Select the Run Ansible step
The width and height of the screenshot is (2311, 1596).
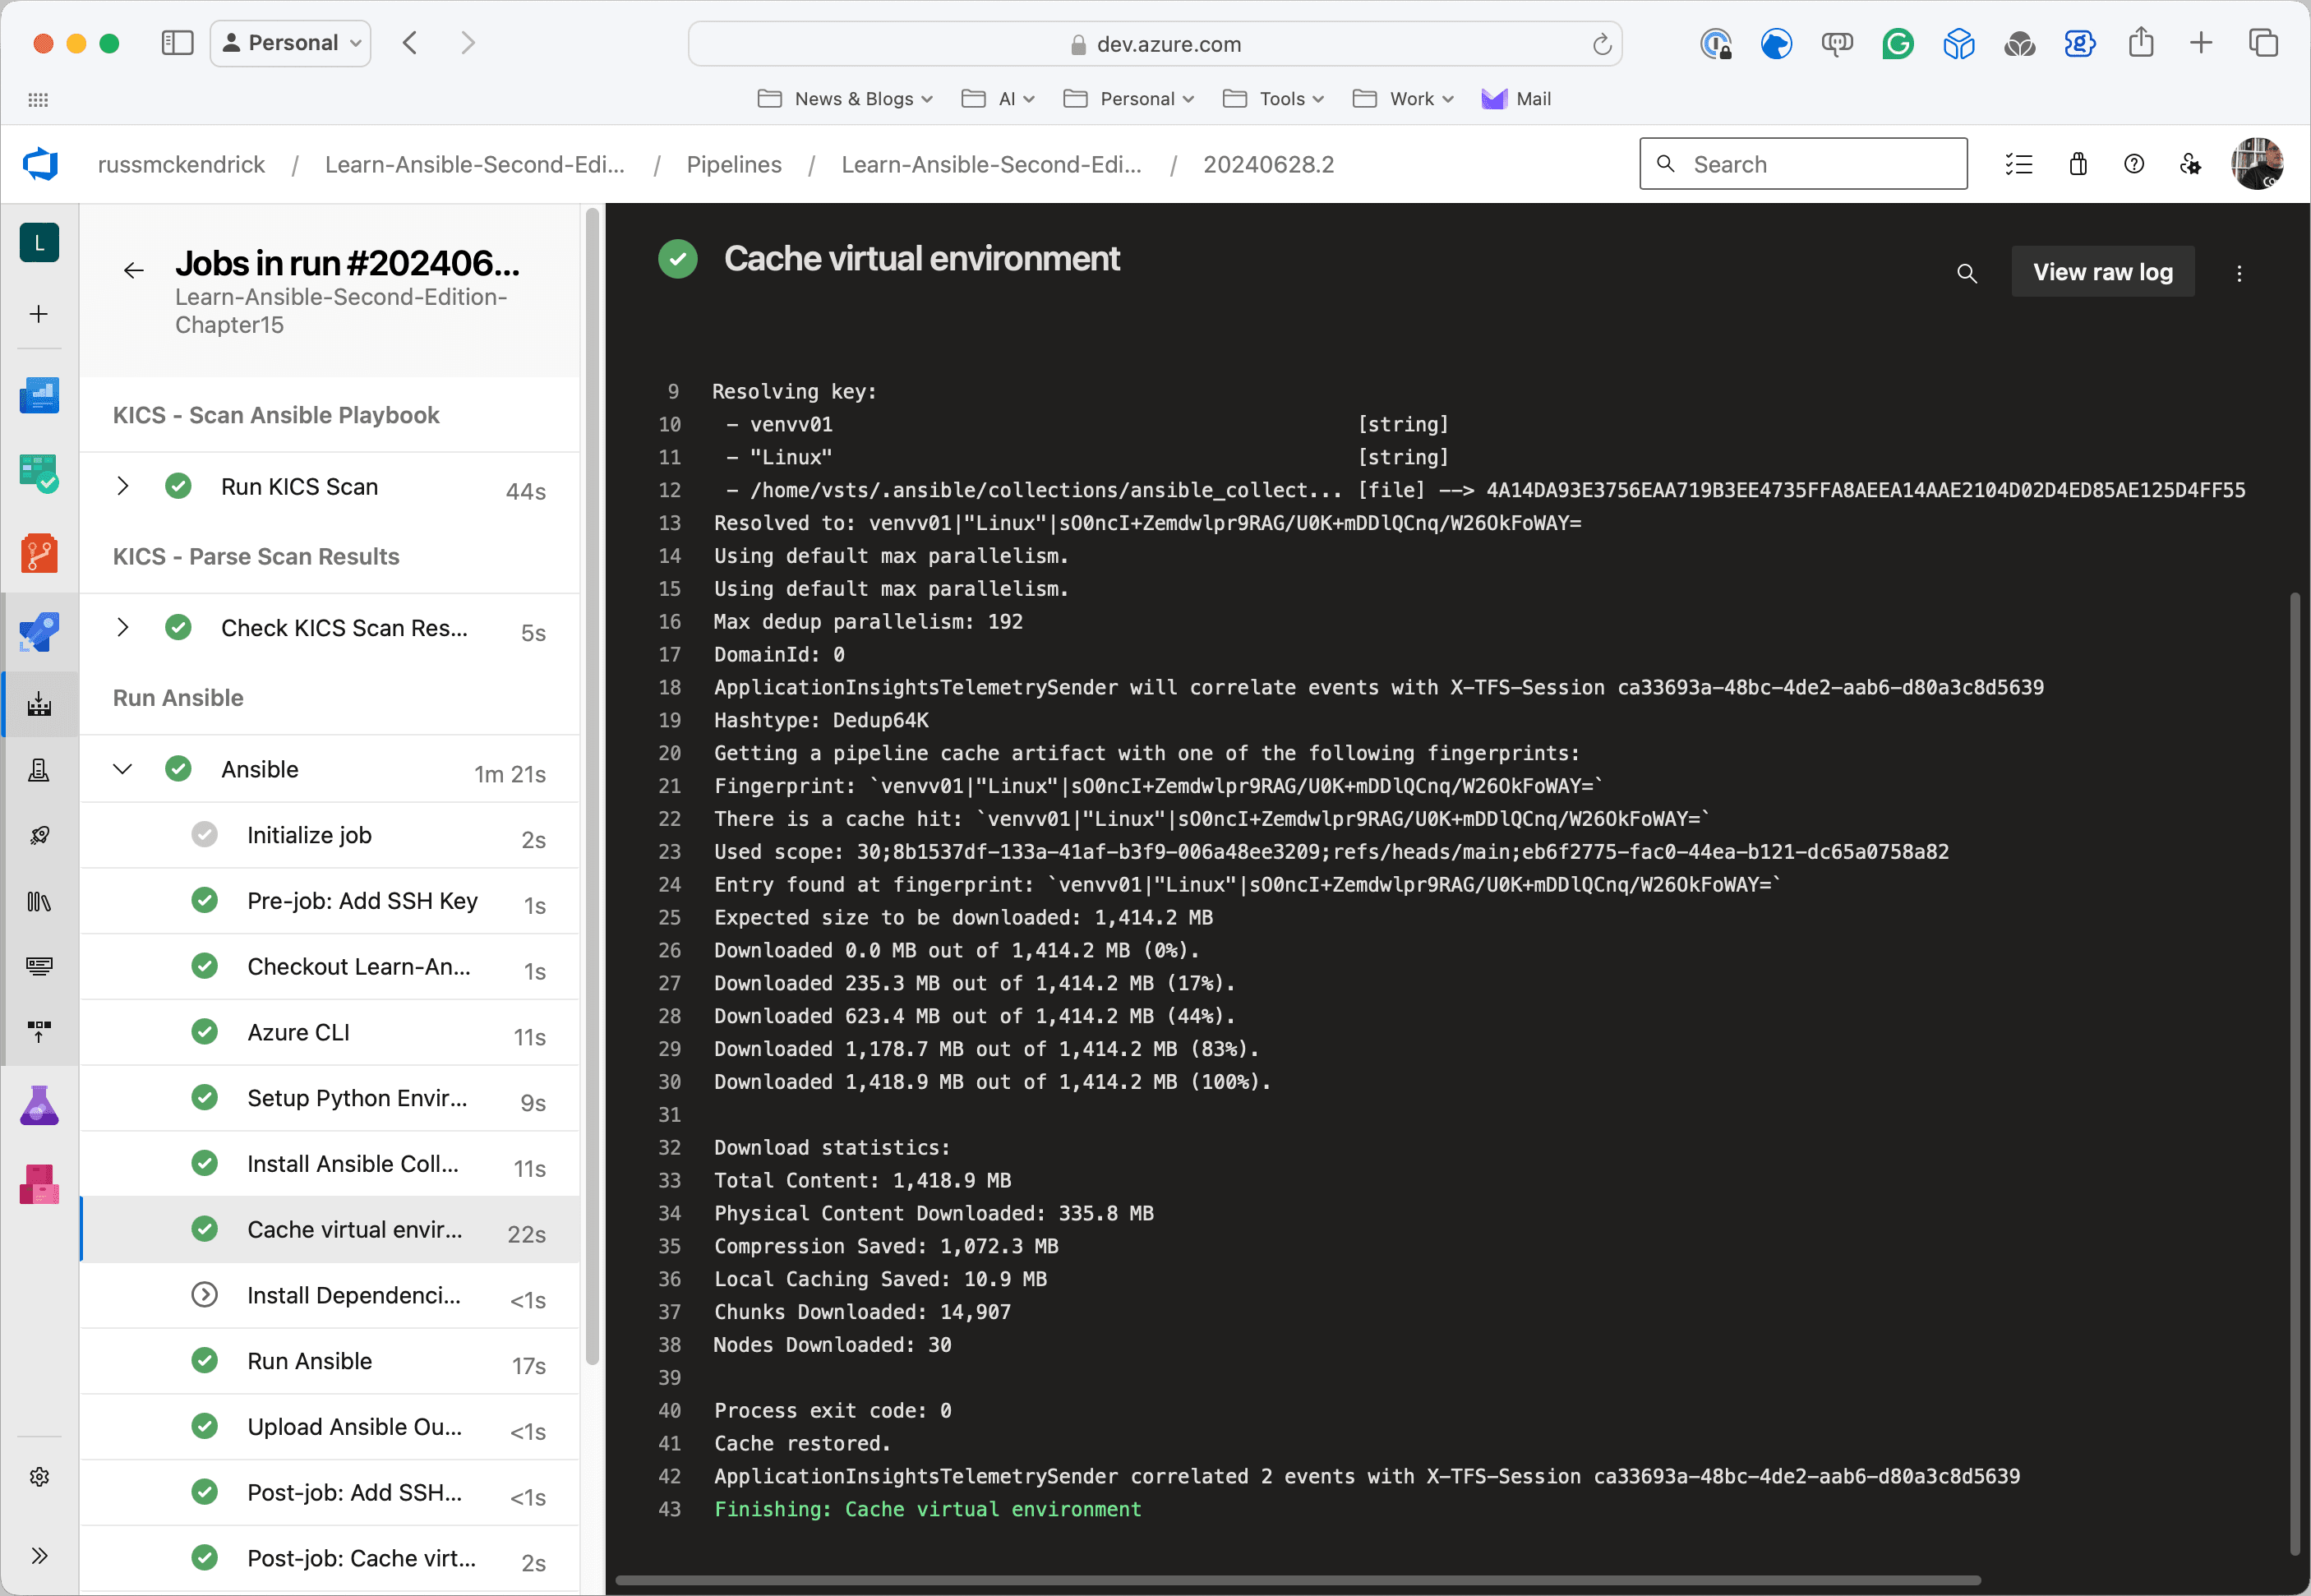[310, 1362]
